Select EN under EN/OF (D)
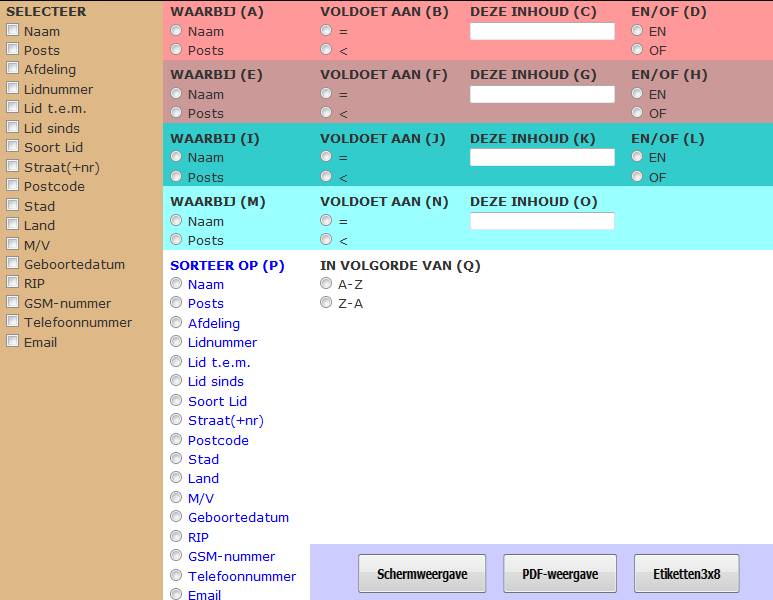Image resolution: width=773 pixels, height=600 pixels. 637,31
